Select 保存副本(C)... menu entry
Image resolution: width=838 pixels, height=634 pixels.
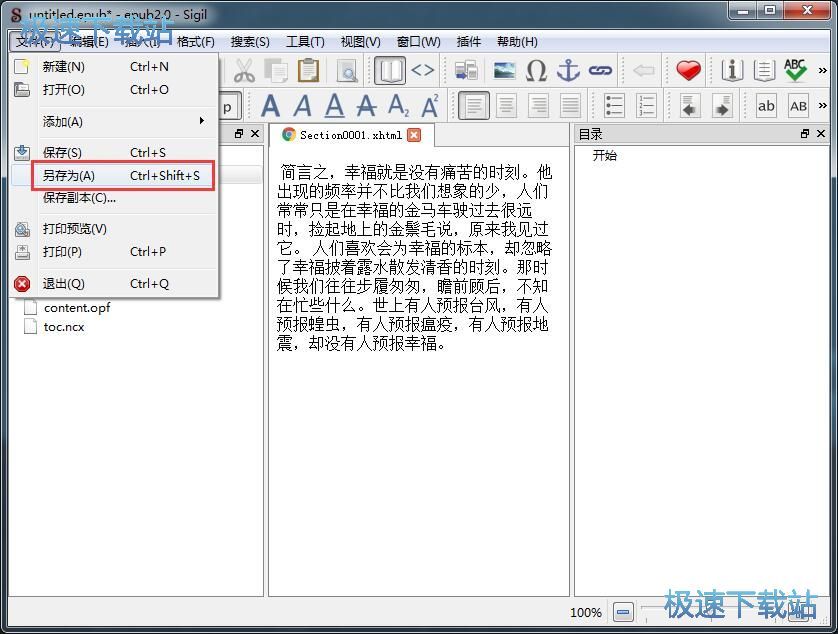114,198
